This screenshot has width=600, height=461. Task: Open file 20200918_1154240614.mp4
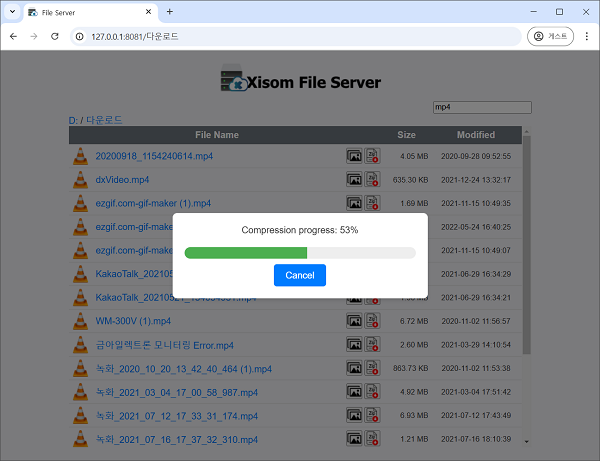[154, 156]
